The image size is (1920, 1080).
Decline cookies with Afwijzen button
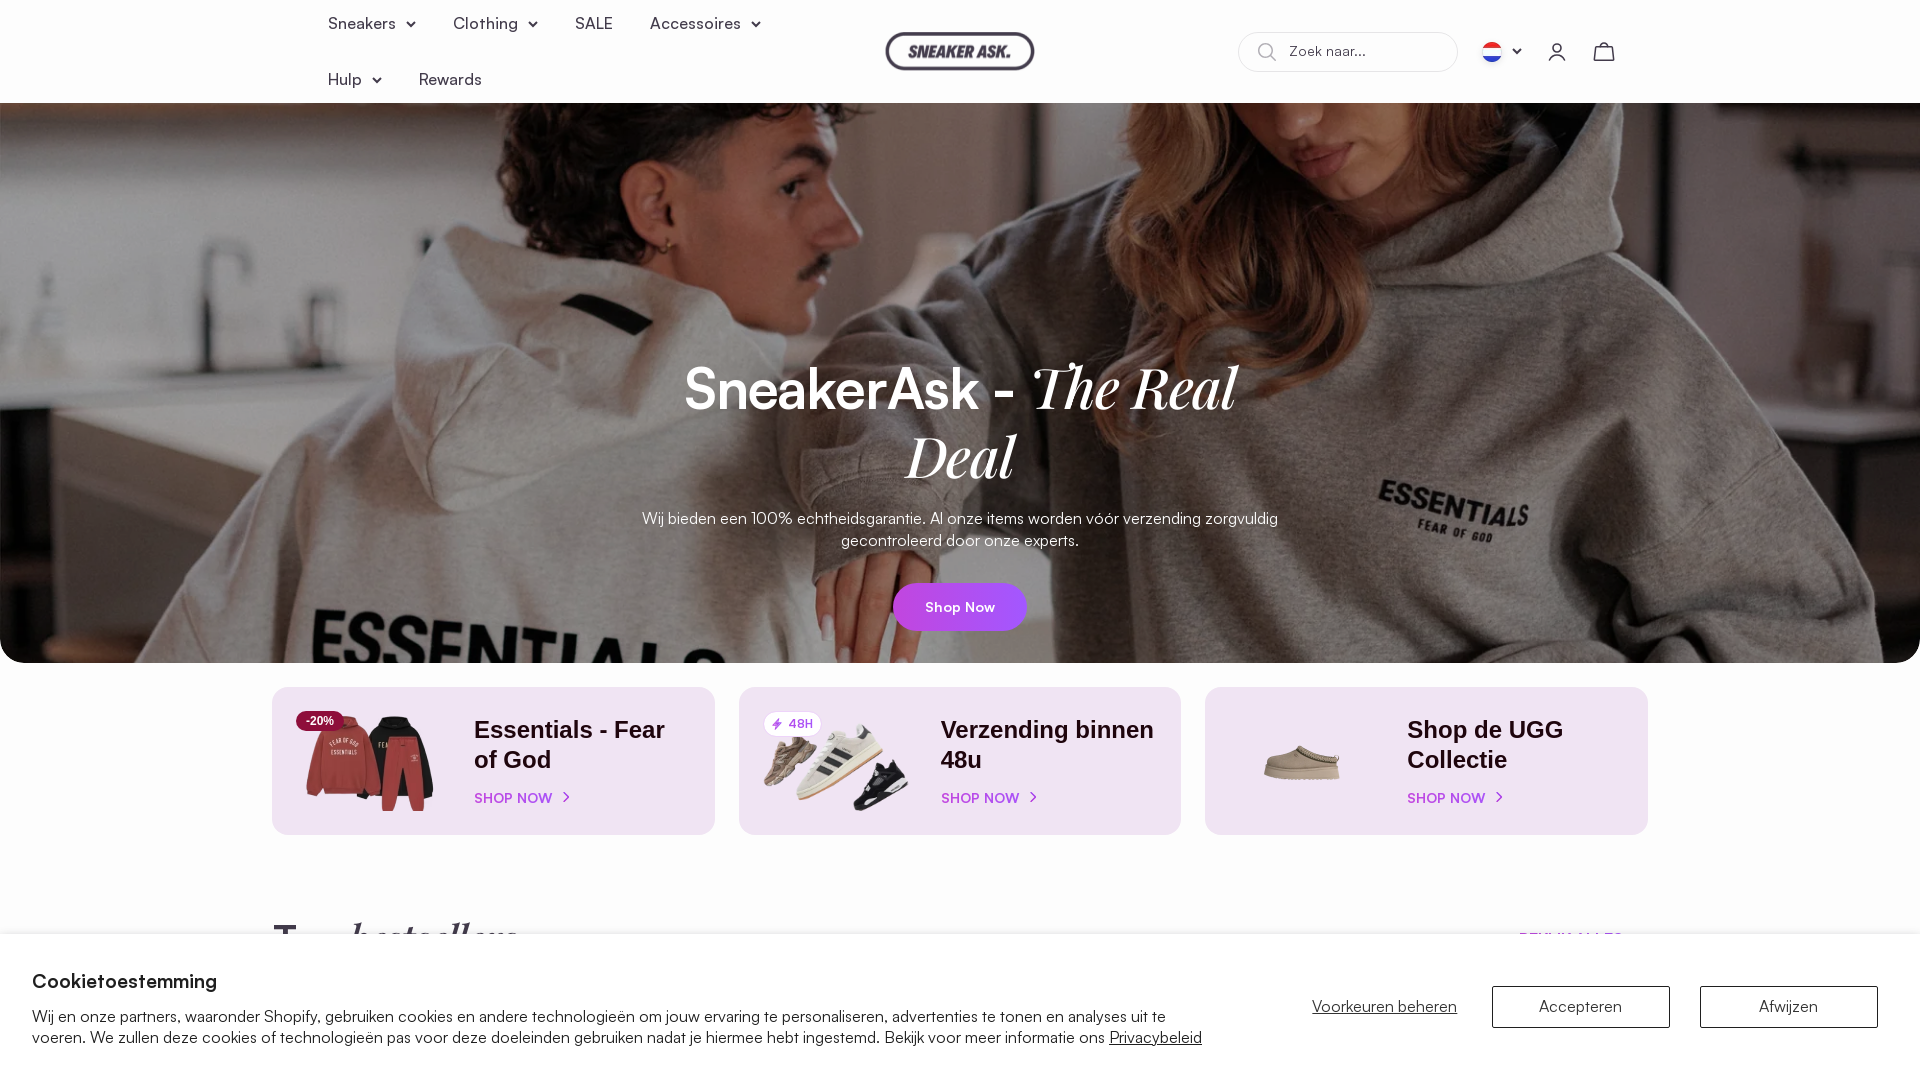pyautogui.click(x=1788, y=1007)
